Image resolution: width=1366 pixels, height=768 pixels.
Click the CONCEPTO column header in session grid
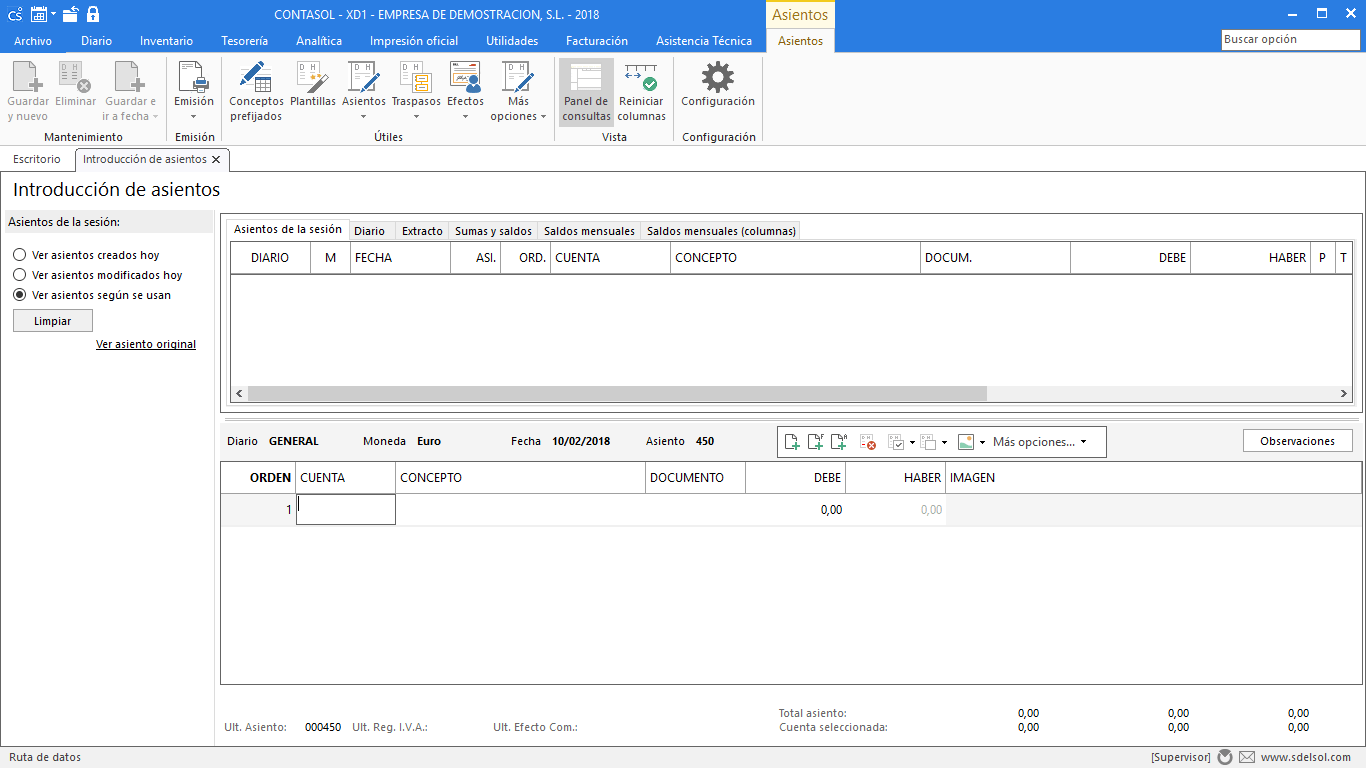click(796, 258)
